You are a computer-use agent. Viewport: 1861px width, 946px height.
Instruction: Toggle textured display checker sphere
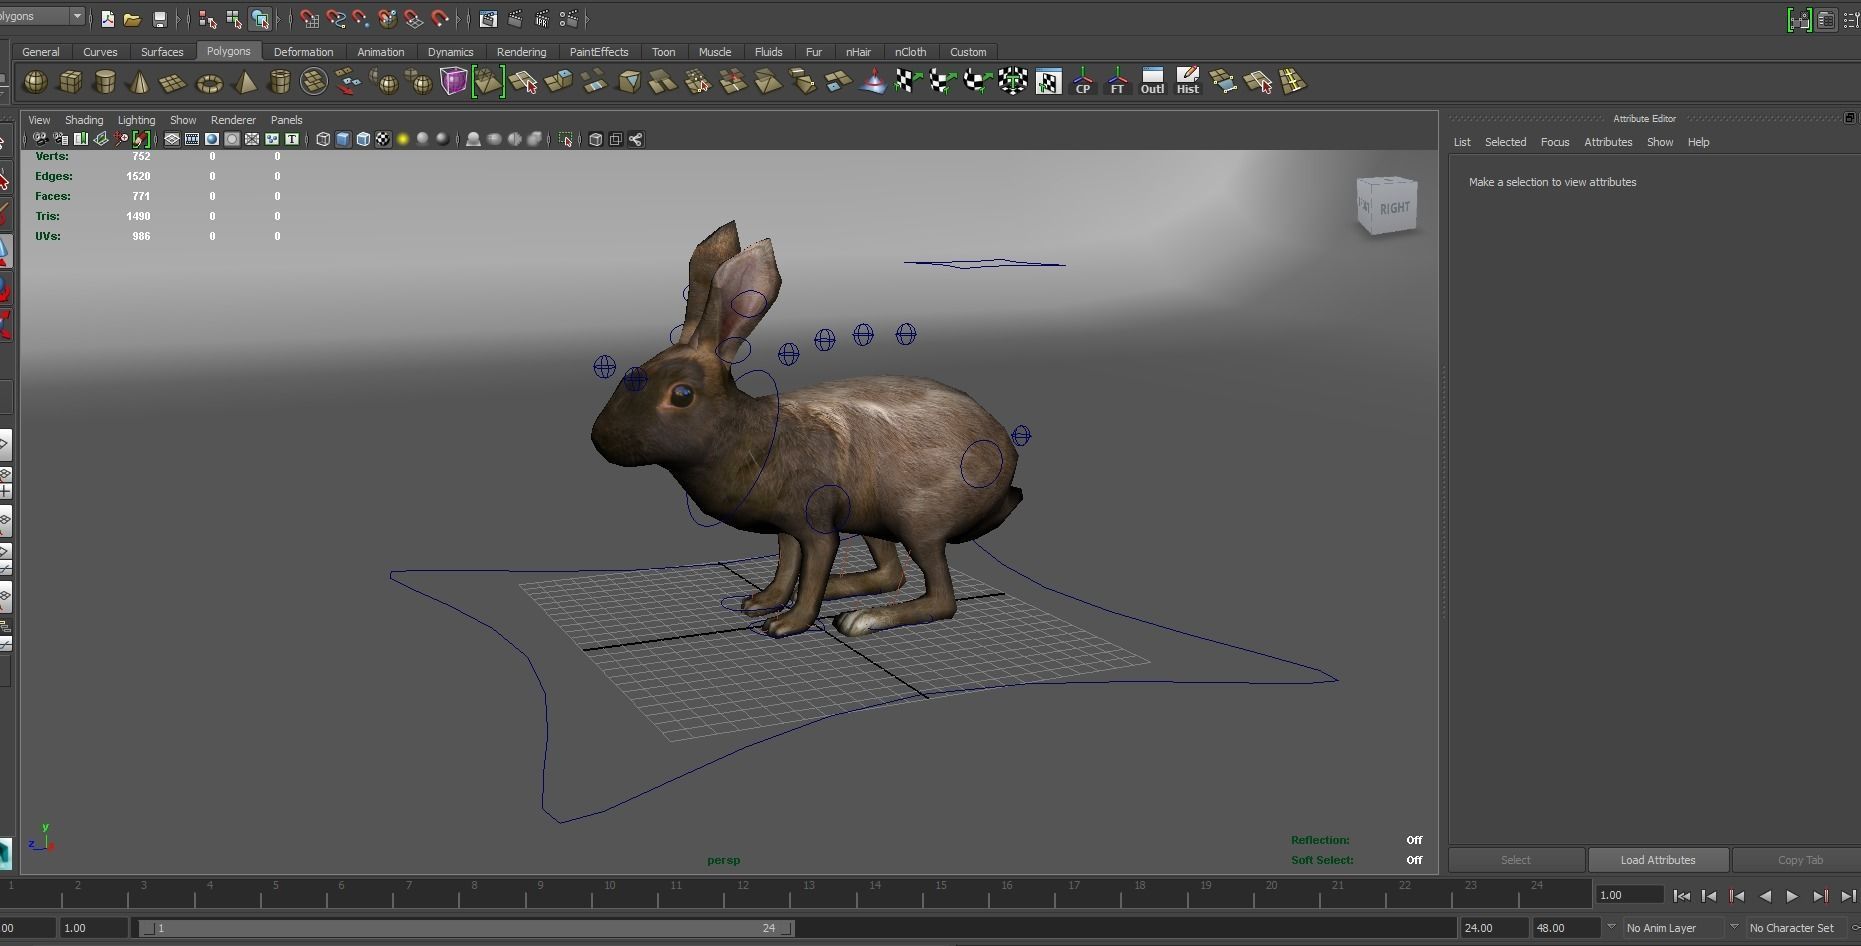coord(383,139)
